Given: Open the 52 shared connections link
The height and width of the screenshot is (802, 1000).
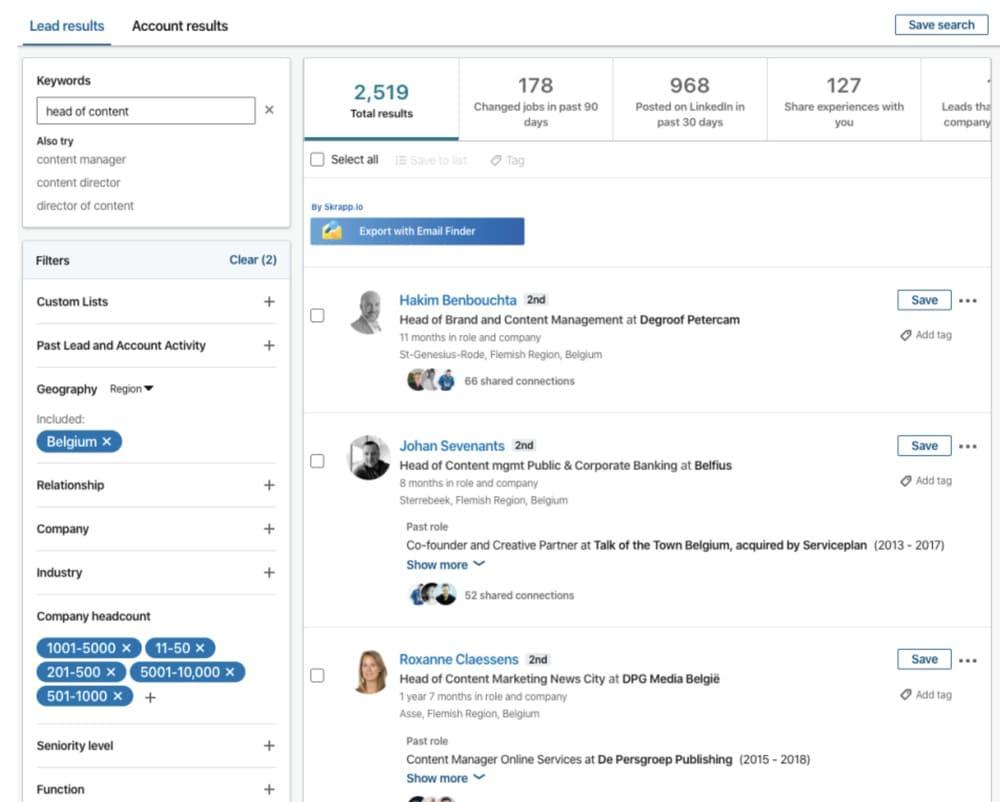Looking at the screenshot, I should click(x=519, y=595).
